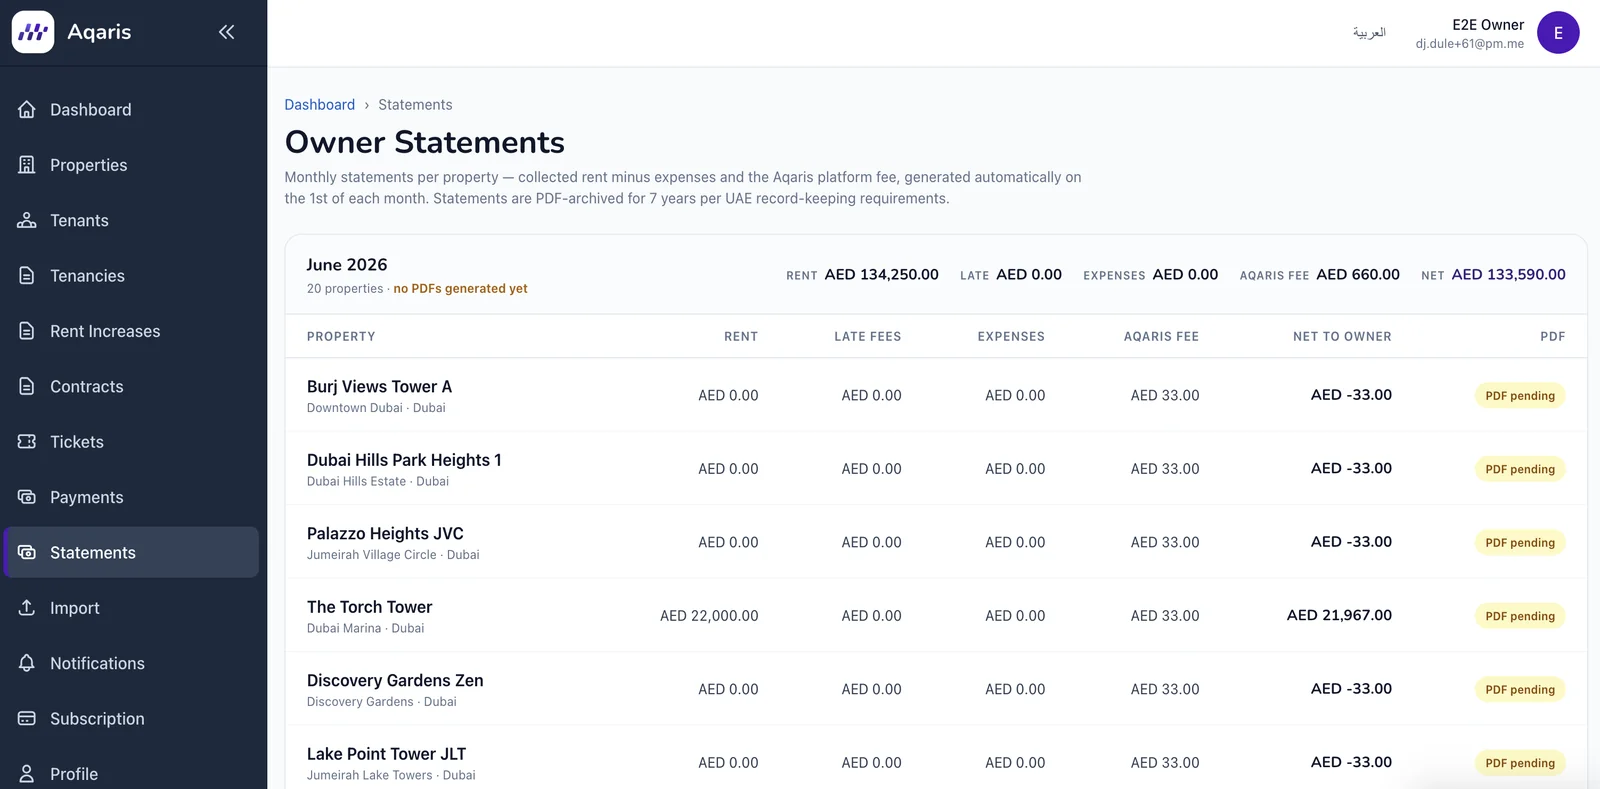Click the Properties building icon
1600x789 pixels.
coord(27,165)
